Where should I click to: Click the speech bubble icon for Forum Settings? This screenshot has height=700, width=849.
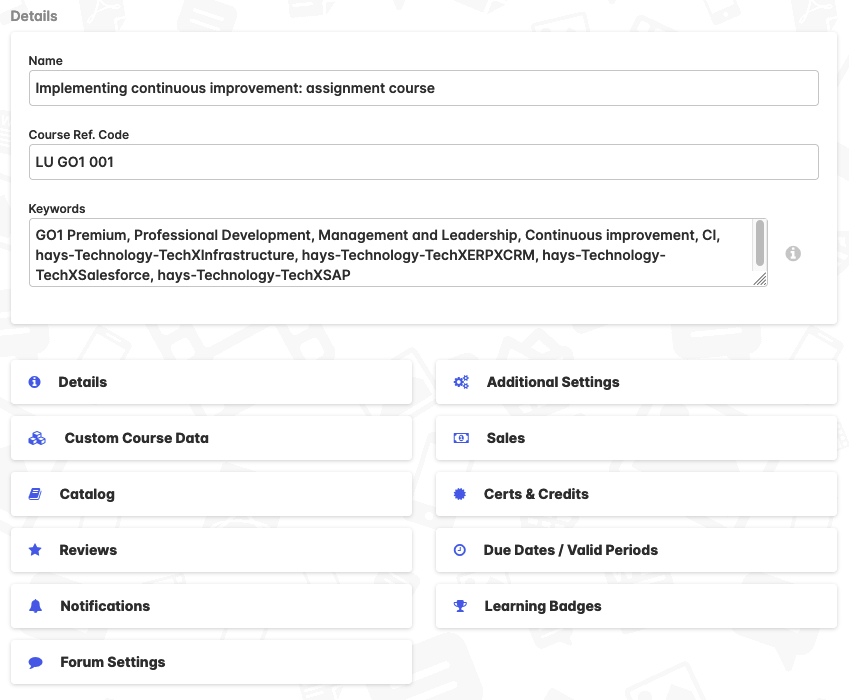[35, 662]
